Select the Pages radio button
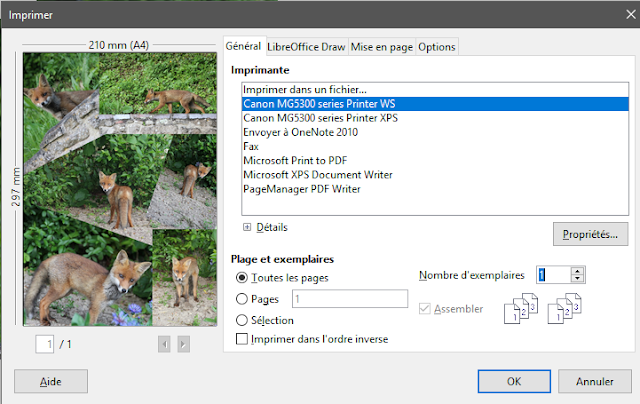Viewport: 640px width, 404px height. [242, 299]
